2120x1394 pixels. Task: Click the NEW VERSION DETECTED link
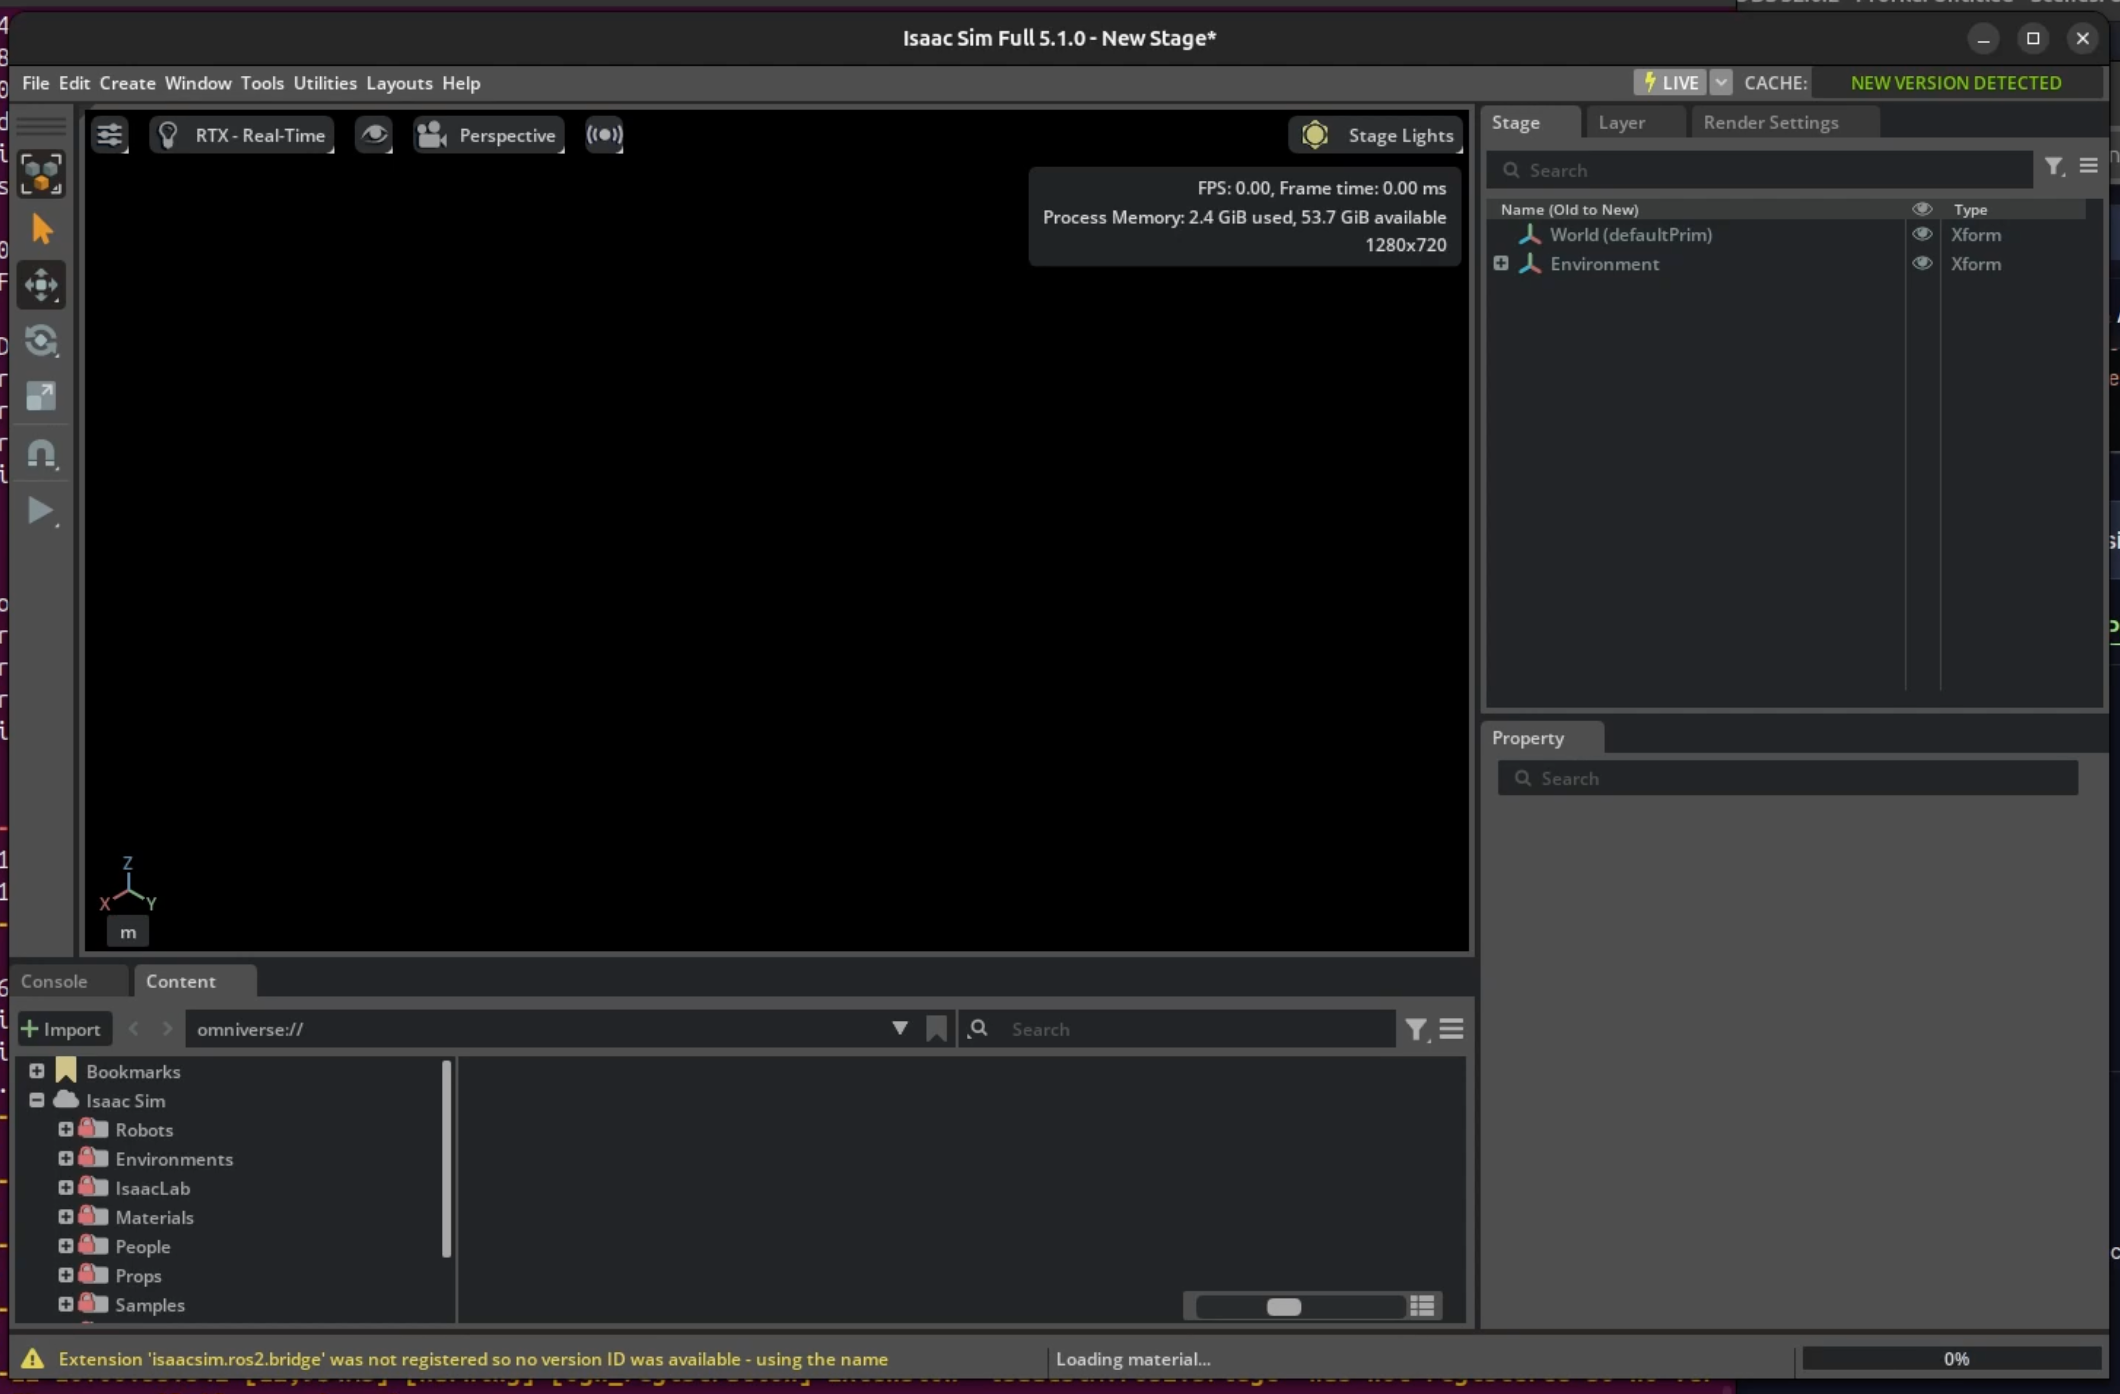click(x=1955, y=82)
